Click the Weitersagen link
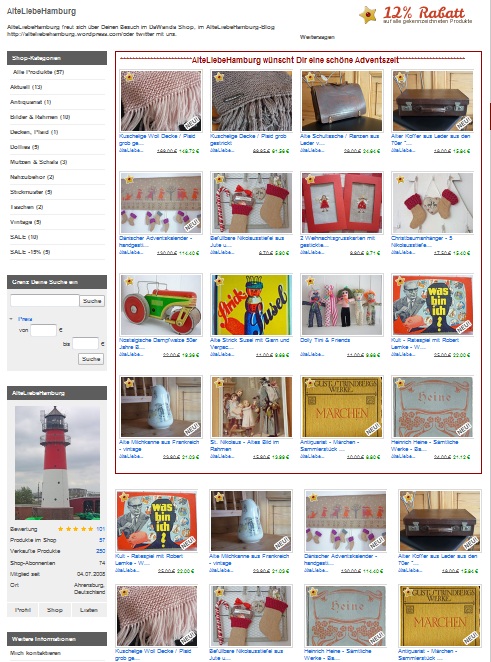 point(317,37)
